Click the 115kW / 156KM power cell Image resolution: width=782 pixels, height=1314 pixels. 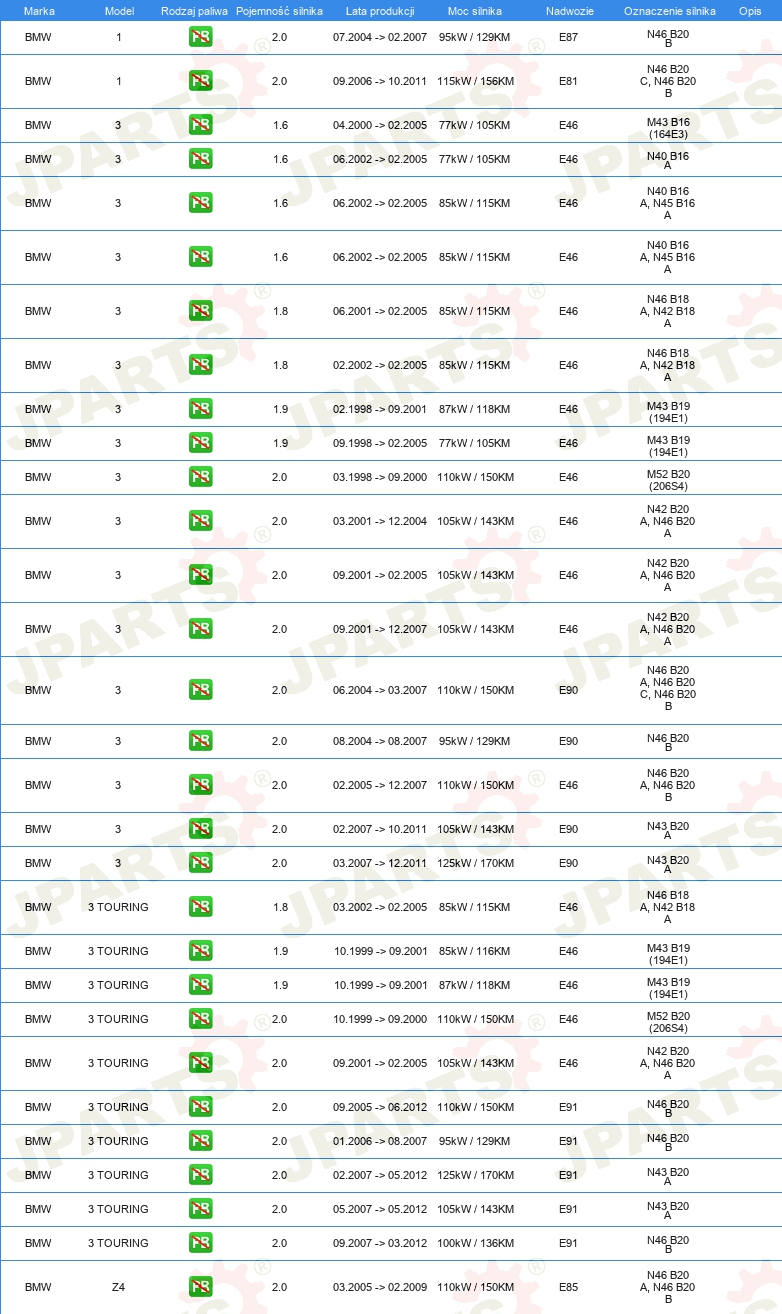coord(475,81)
